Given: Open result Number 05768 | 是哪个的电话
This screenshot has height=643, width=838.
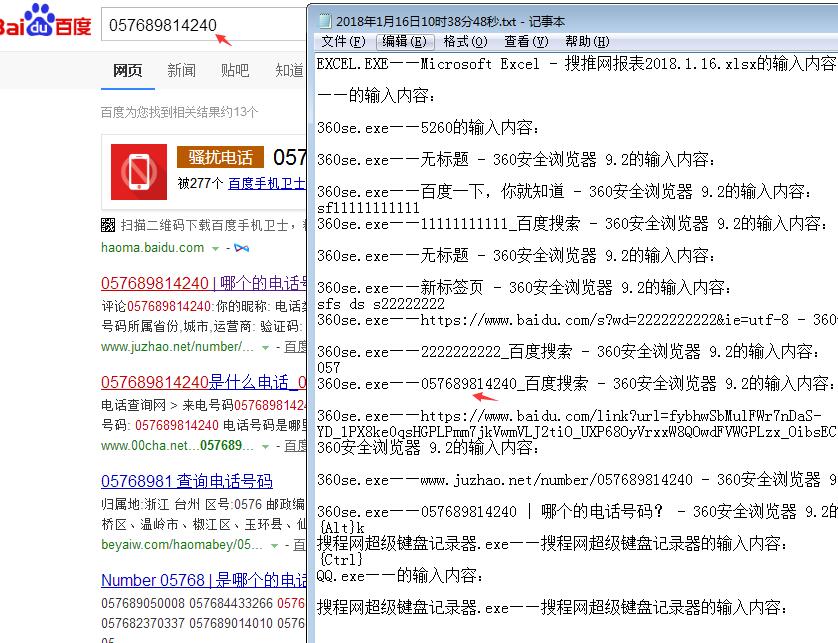Looking at the screenshot, I should click(x=204, y=580).
